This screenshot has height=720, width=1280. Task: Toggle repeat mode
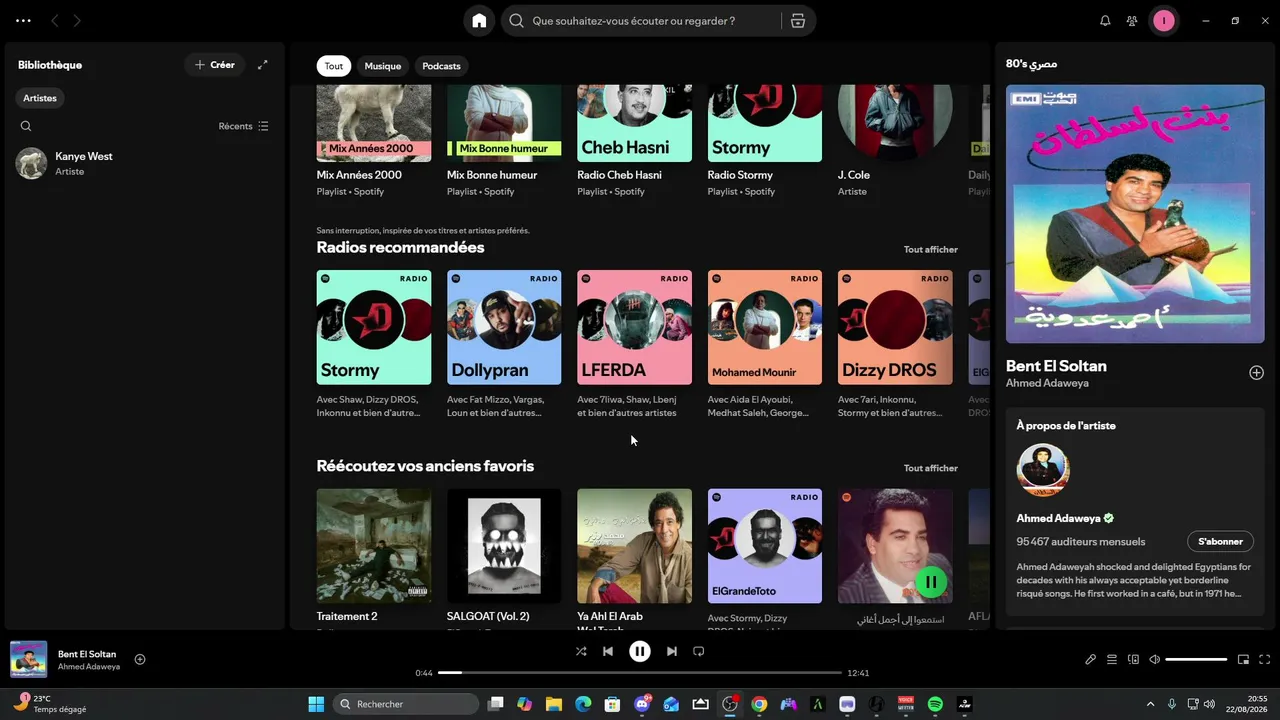(x=699, y=651)
